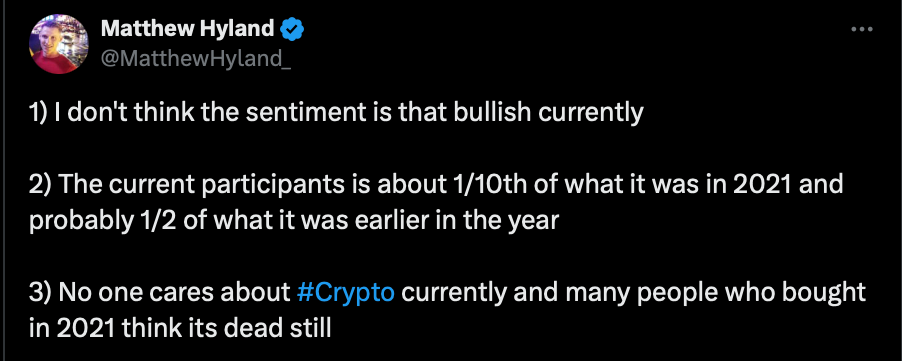Click the line "in 2021 think its dead still"
Image resolution: width=902 pixels, height=361 pixels.
pos(180,328)
